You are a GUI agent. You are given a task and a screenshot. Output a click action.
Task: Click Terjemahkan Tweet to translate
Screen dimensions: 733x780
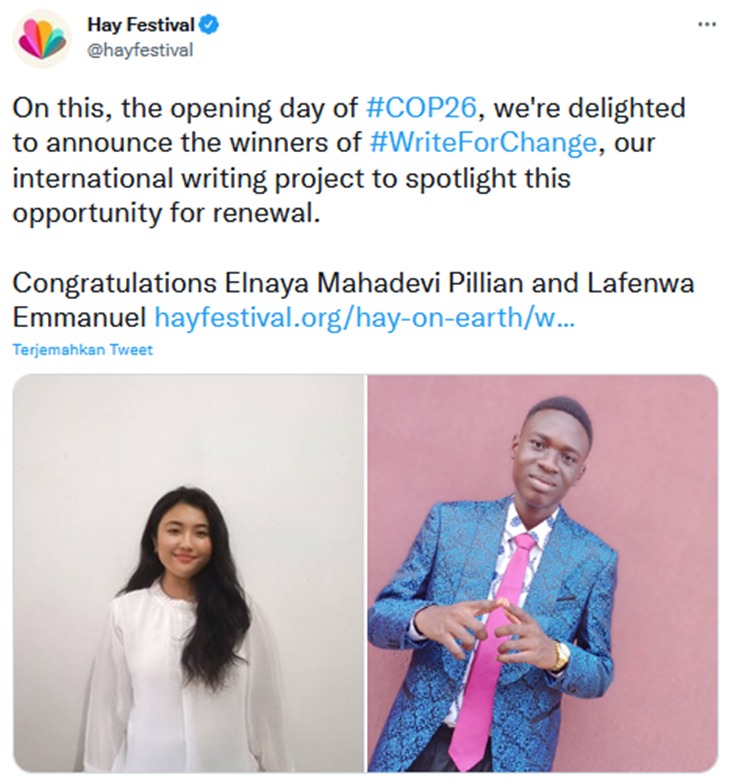coord(83,351)
